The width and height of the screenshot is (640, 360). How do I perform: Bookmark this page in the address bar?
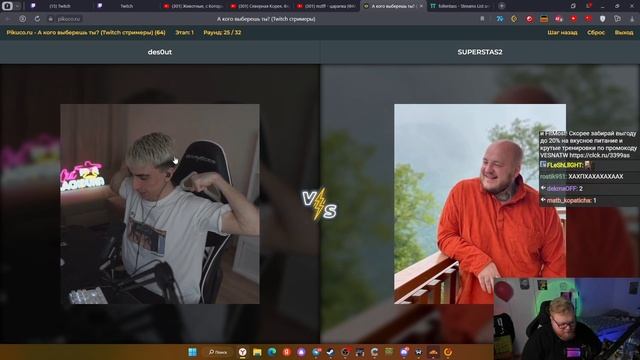(482, 19)
